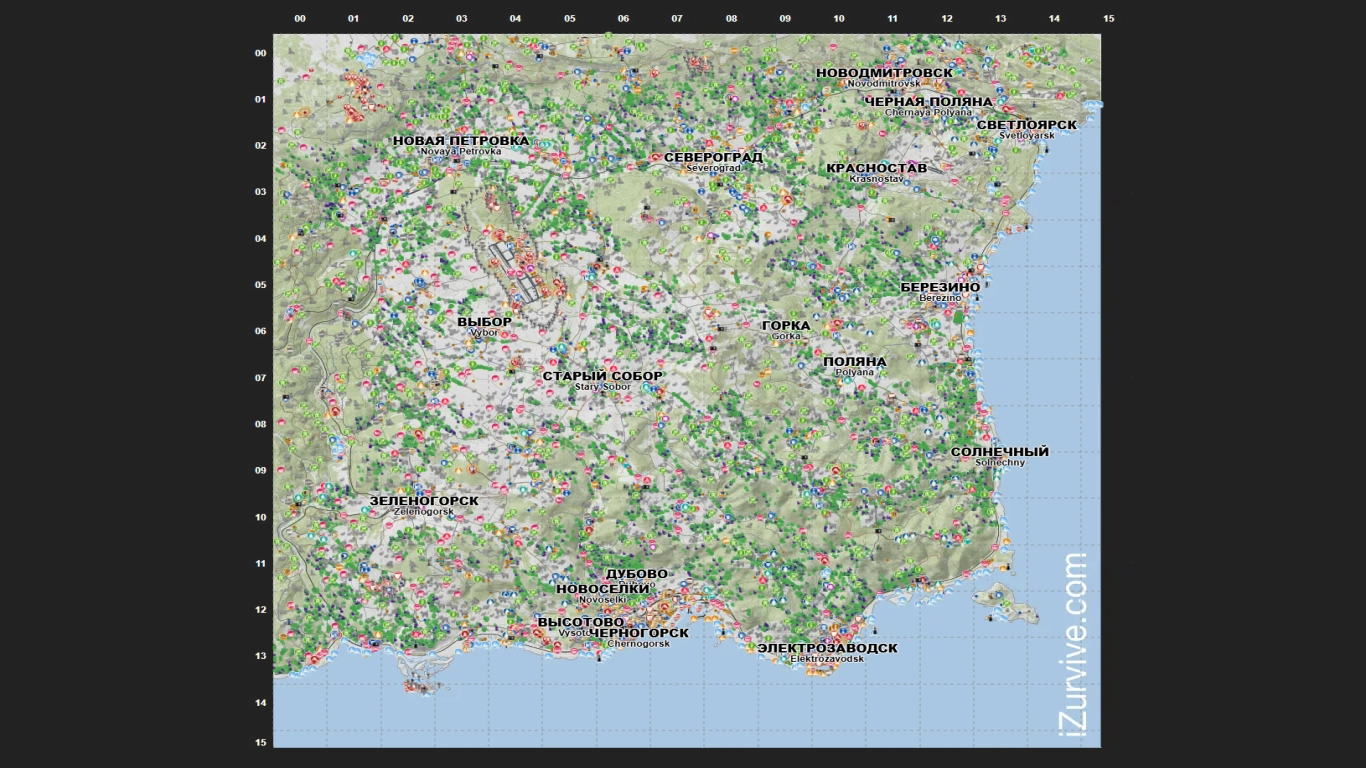Click the ГОРКА town label
1366x768 pixels.
tap(786, 326)
